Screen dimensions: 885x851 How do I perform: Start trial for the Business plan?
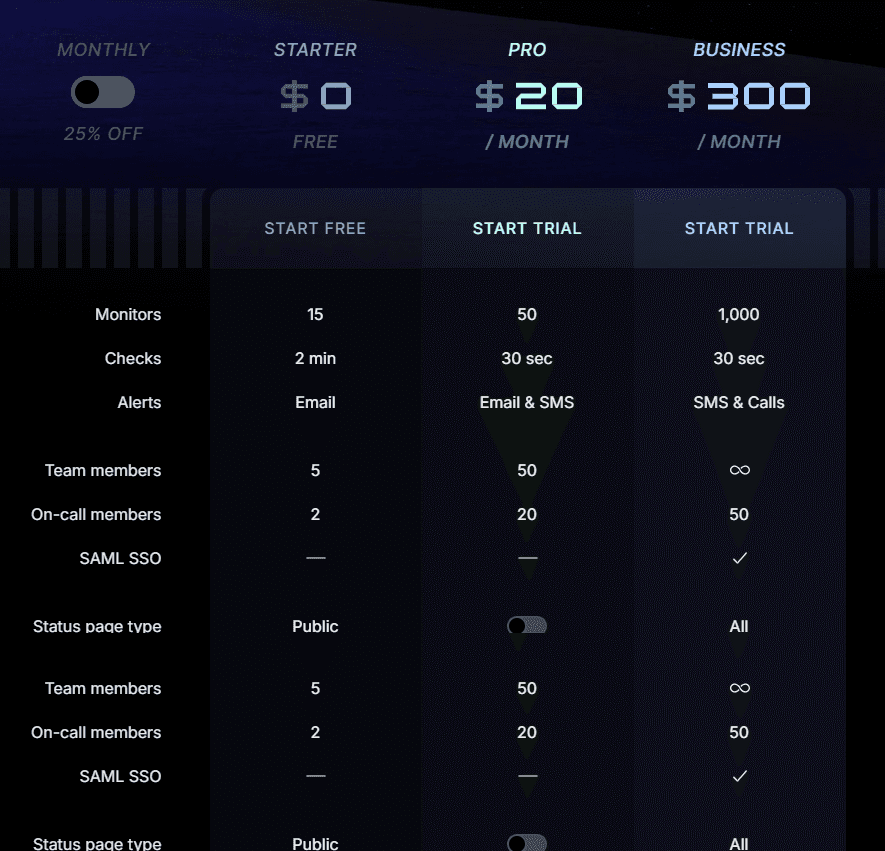[x=739, y=228]
